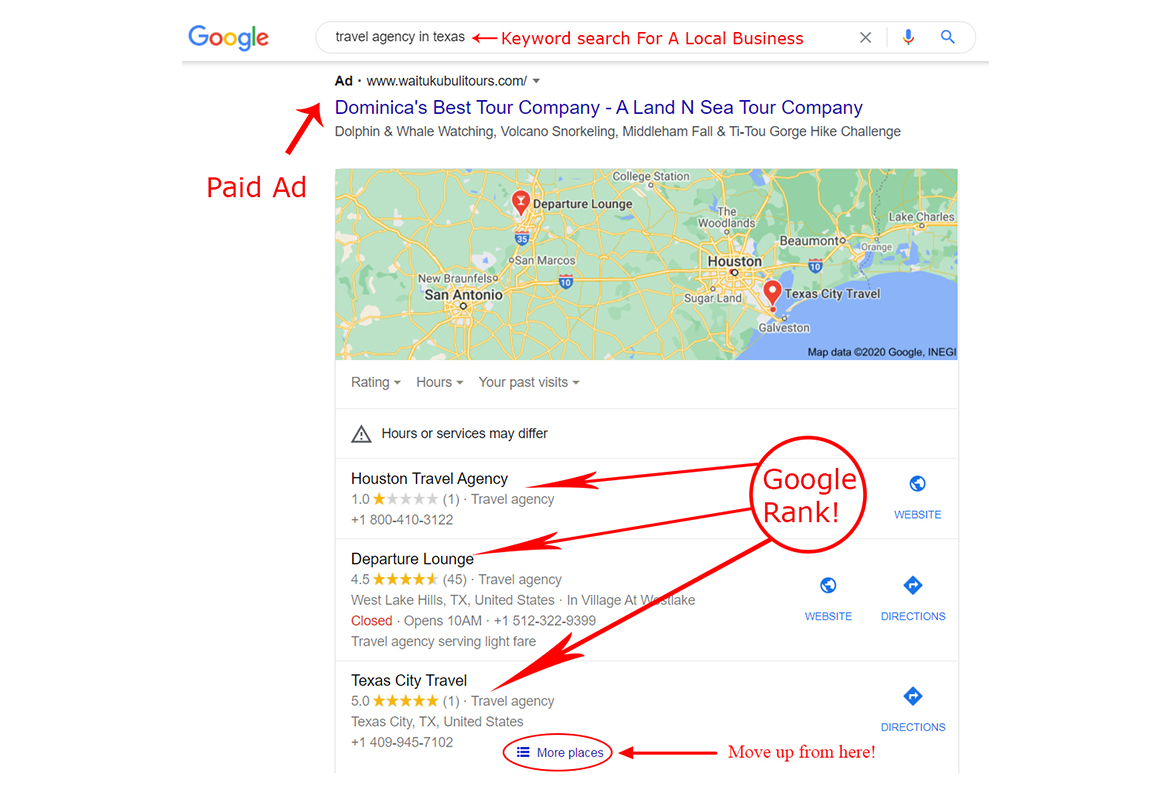
Task: Select the Departure Lounge map pin
Action: click(x=521, y=201)
